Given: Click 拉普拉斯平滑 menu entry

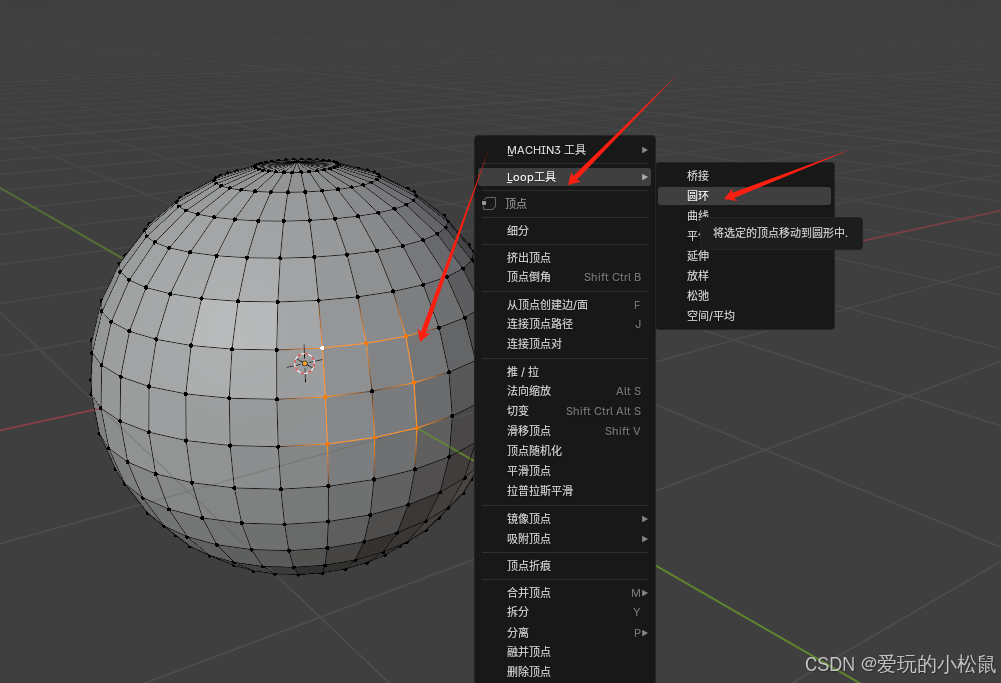Looking at the screenshot, I should coord(564,491).
